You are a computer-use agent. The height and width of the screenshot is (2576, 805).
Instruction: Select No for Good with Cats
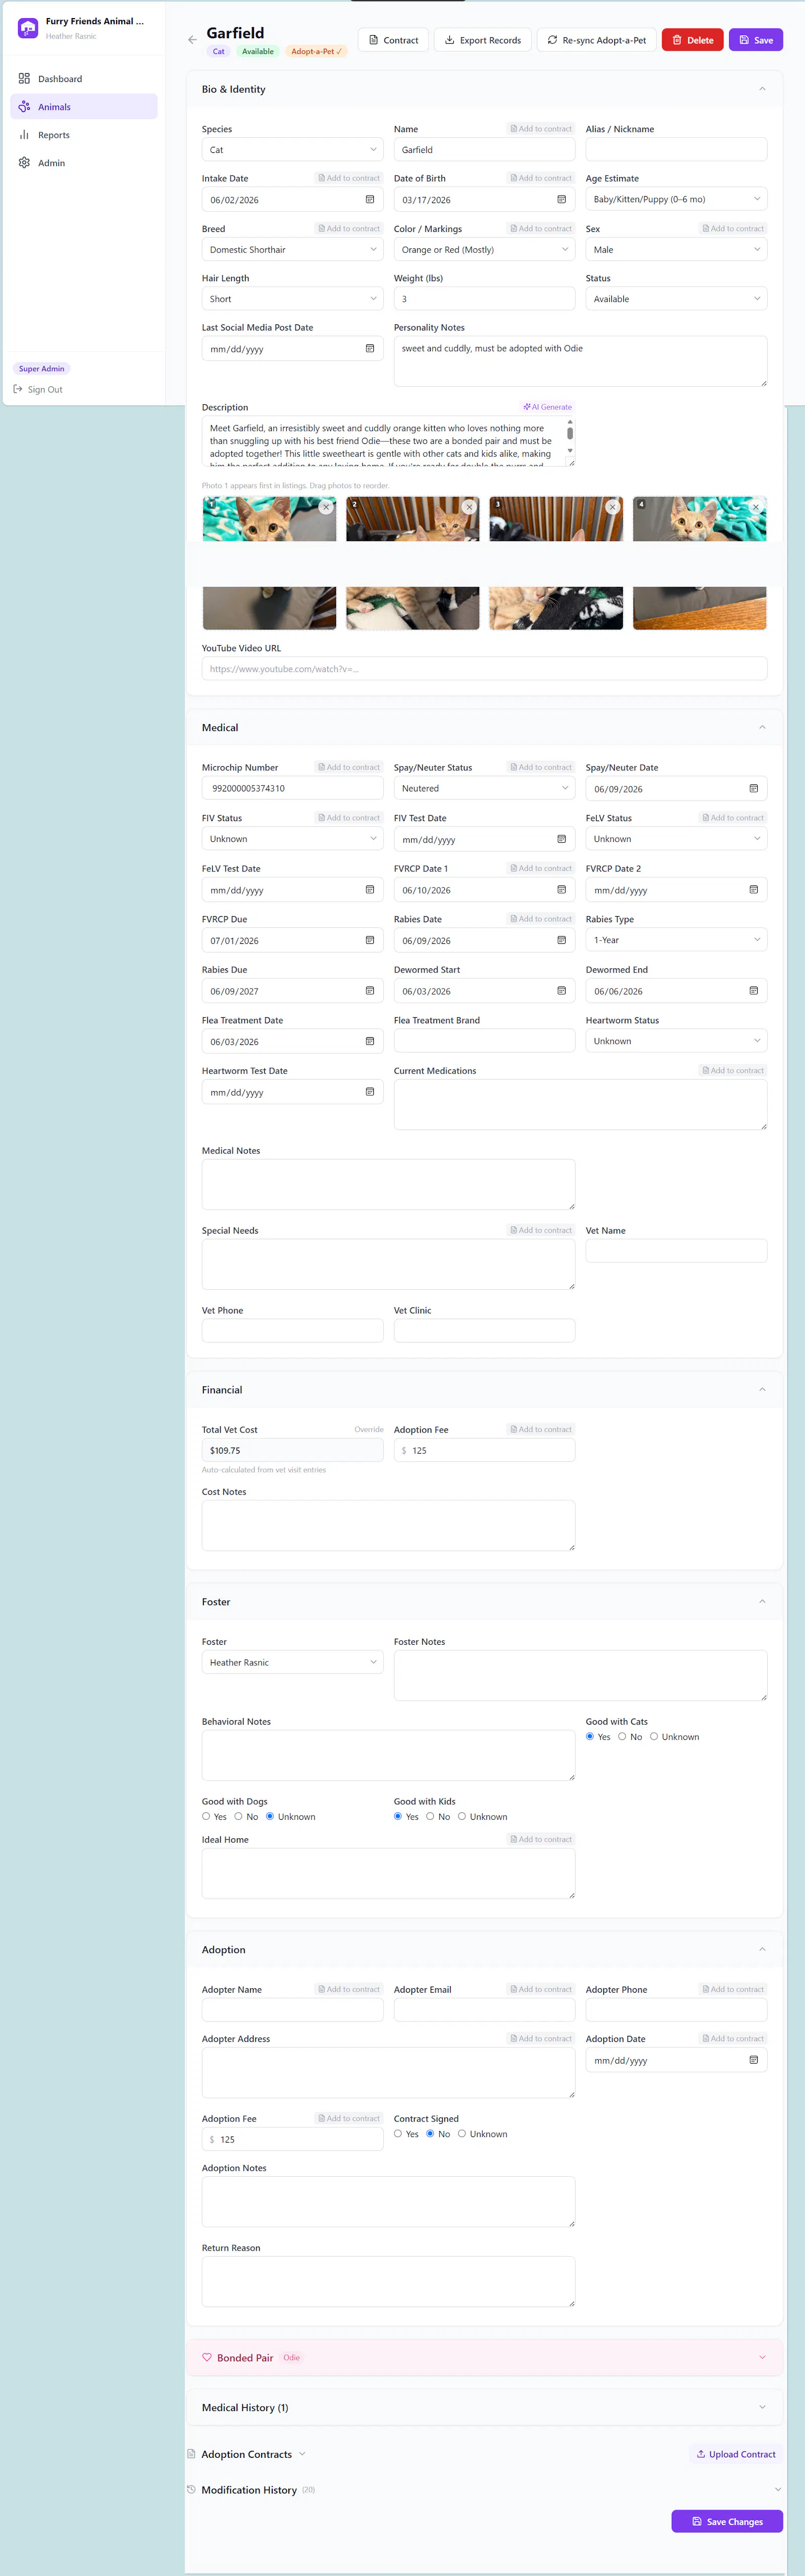point(622,1737)
